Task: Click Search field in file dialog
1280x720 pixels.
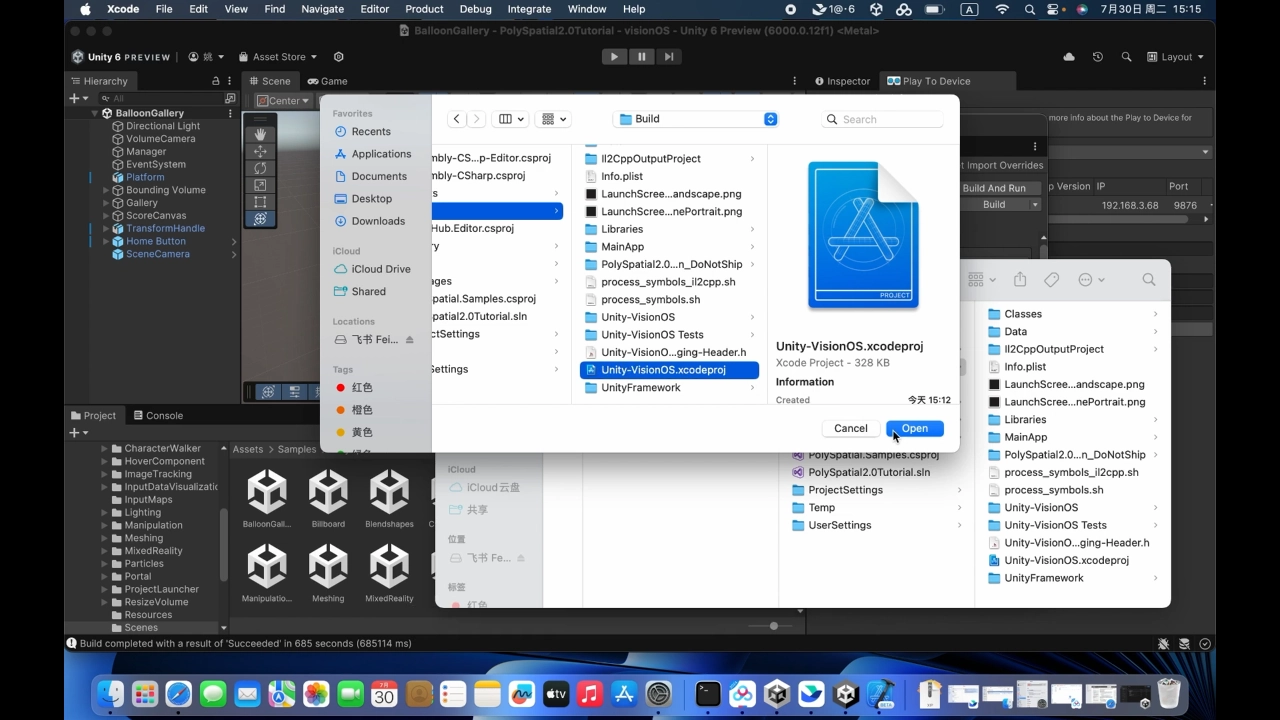Action: click(882, 119)
